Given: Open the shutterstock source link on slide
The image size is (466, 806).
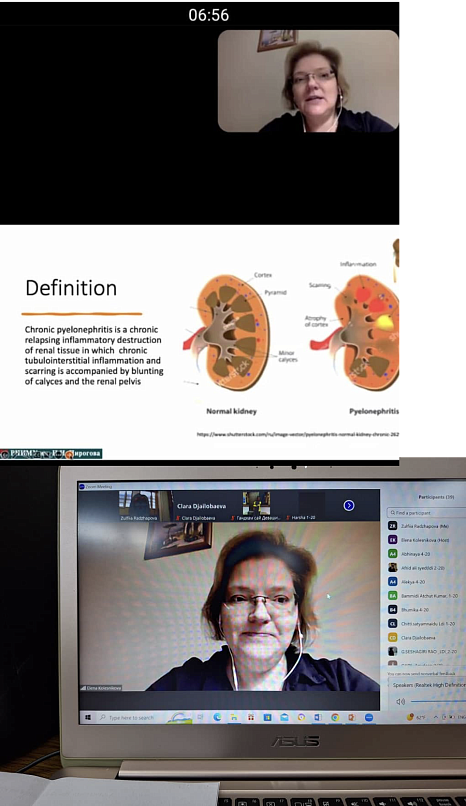Looking at the screenshot, I should tap(298, 434).
